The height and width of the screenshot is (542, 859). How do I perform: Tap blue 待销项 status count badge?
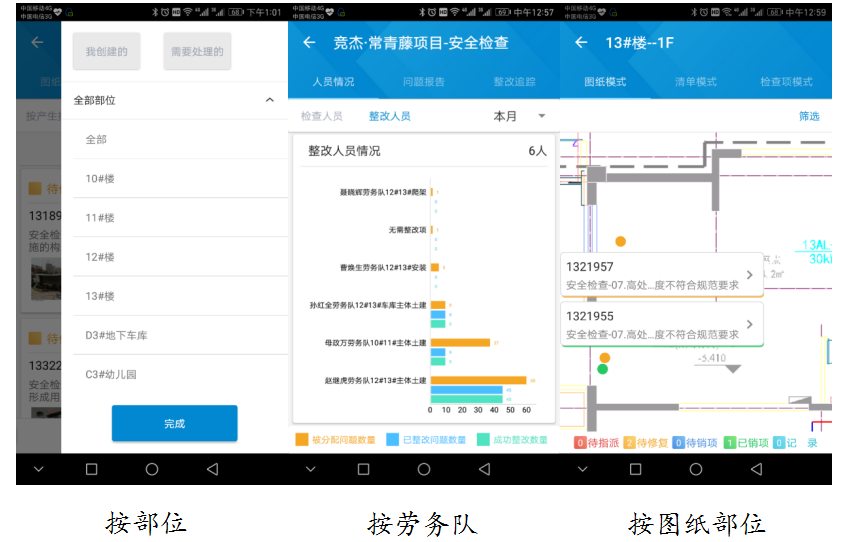(679, 443)
